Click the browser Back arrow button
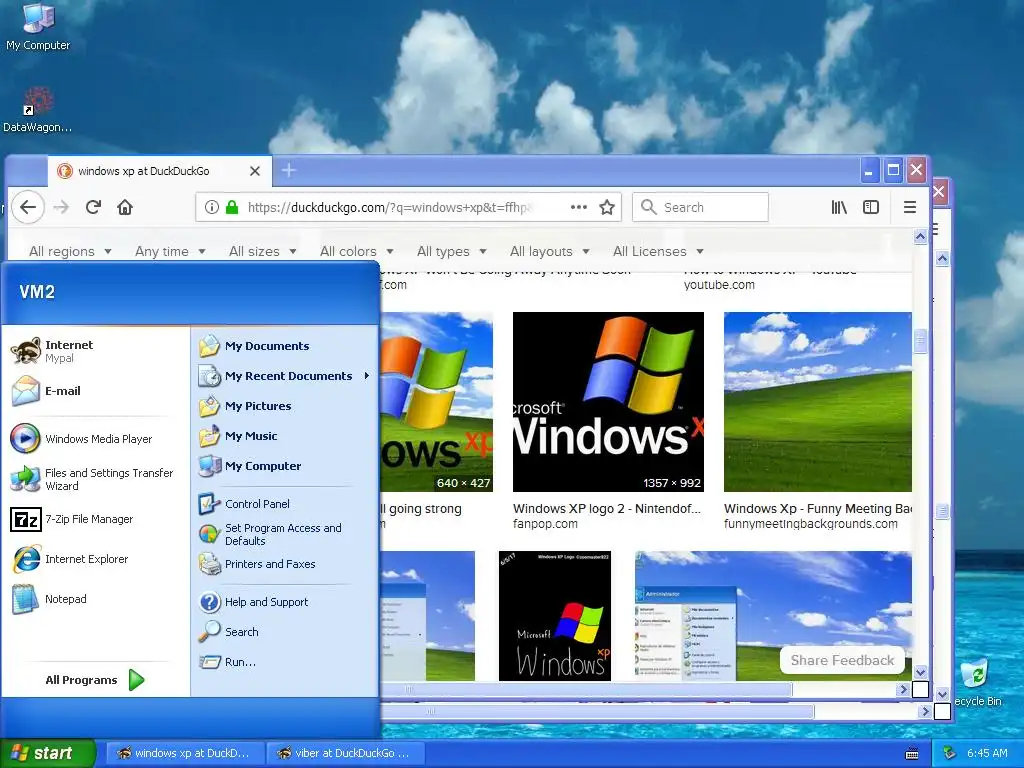The width and height of the screenshot is (1024, 768). (27, 207)
